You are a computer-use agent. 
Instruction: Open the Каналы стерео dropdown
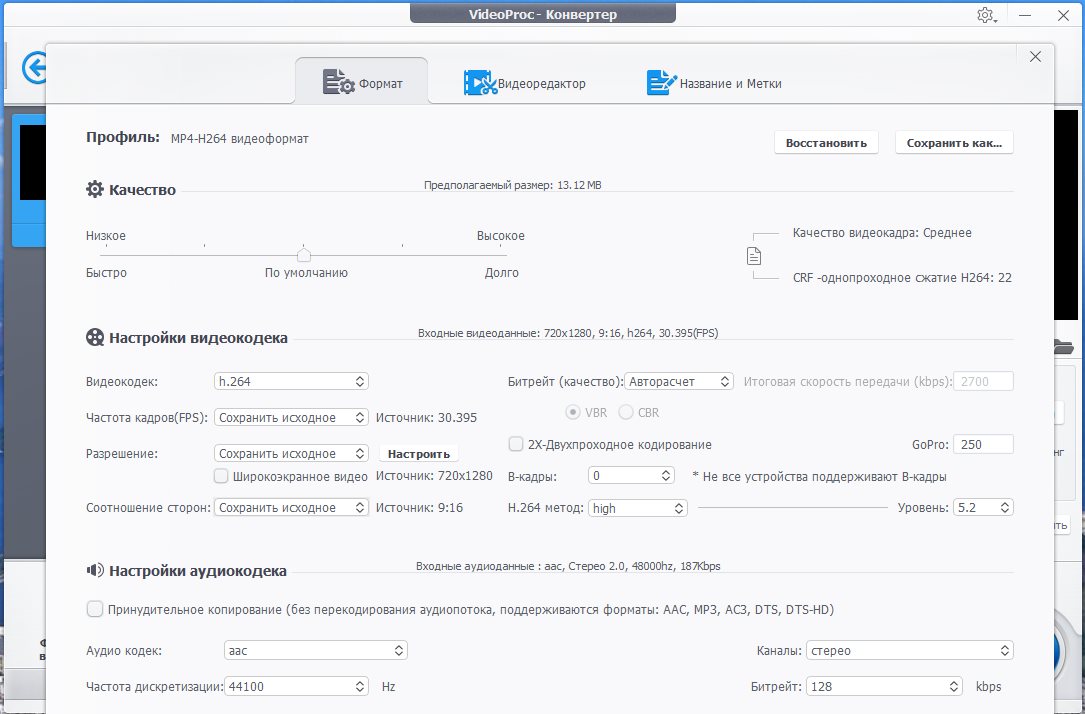pos(910,651)
